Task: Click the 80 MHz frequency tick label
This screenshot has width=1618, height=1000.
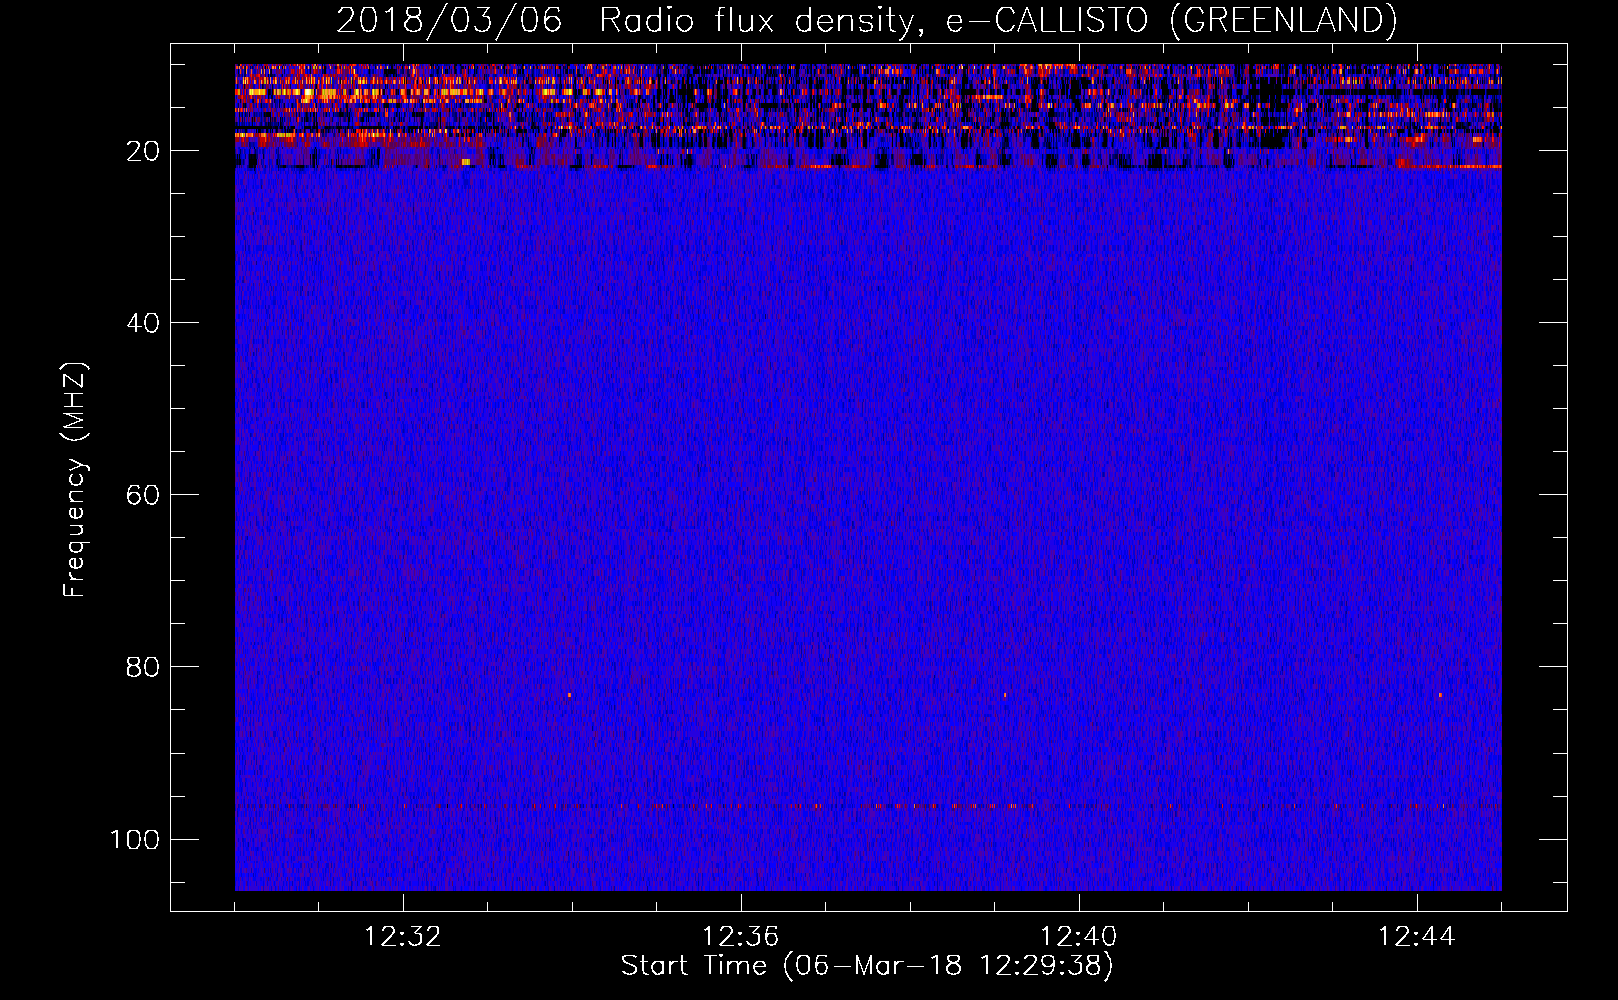Action: pyautogui.click(x=143, y=667)
